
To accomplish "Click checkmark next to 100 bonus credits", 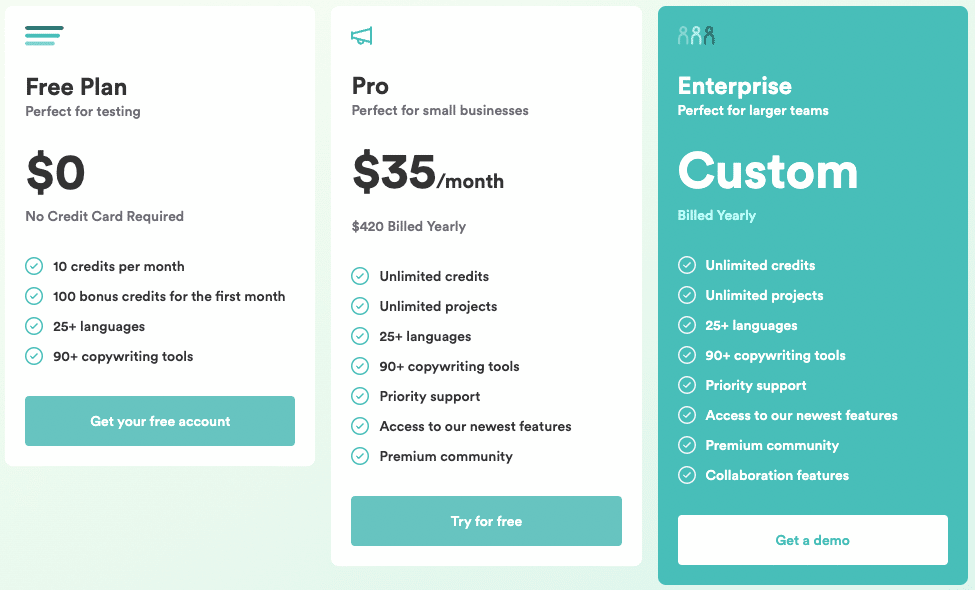I will click(x=34, y=296).
